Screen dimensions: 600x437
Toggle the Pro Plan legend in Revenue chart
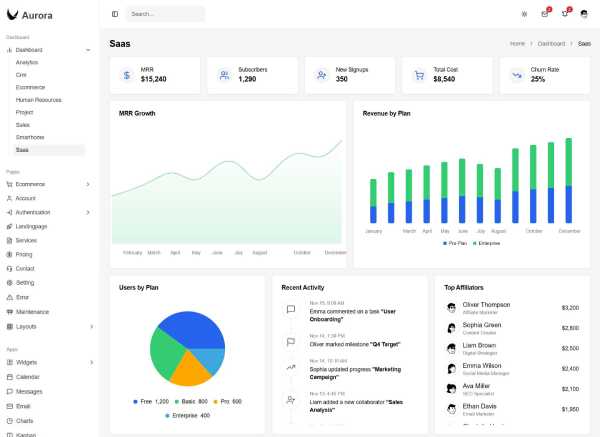(455, 243)
